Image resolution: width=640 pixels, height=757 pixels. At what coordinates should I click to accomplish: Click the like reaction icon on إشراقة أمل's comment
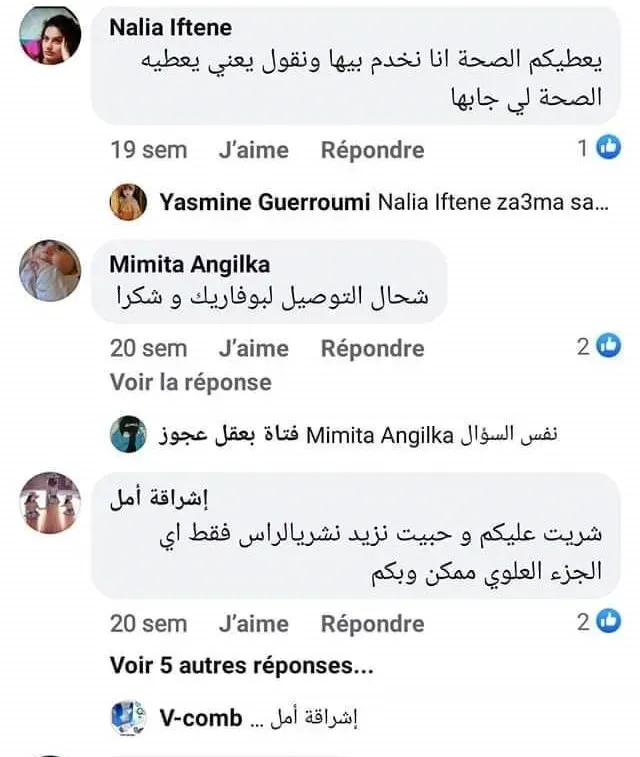click(608, 622)
